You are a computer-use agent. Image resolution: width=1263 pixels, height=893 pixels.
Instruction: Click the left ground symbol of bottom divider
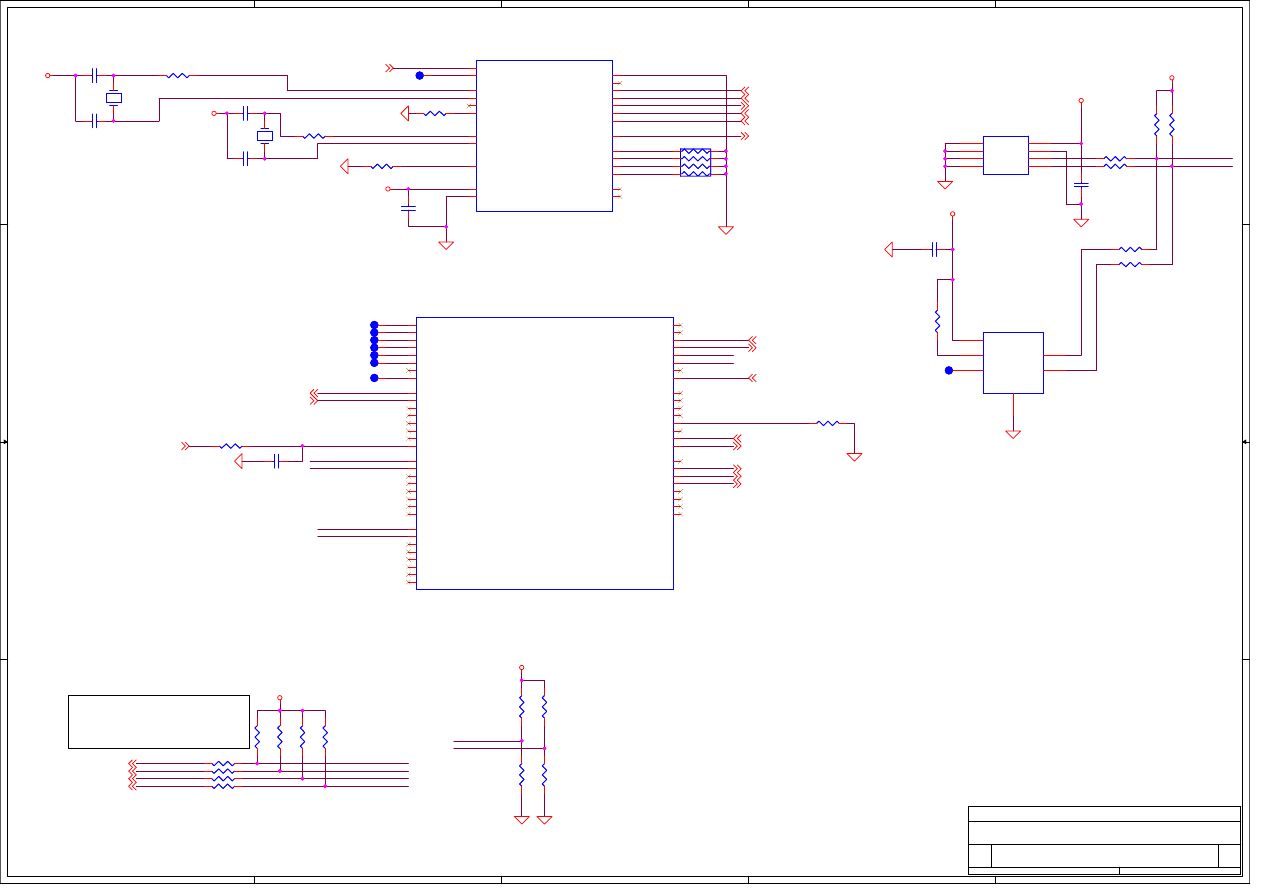pos(521,819)
